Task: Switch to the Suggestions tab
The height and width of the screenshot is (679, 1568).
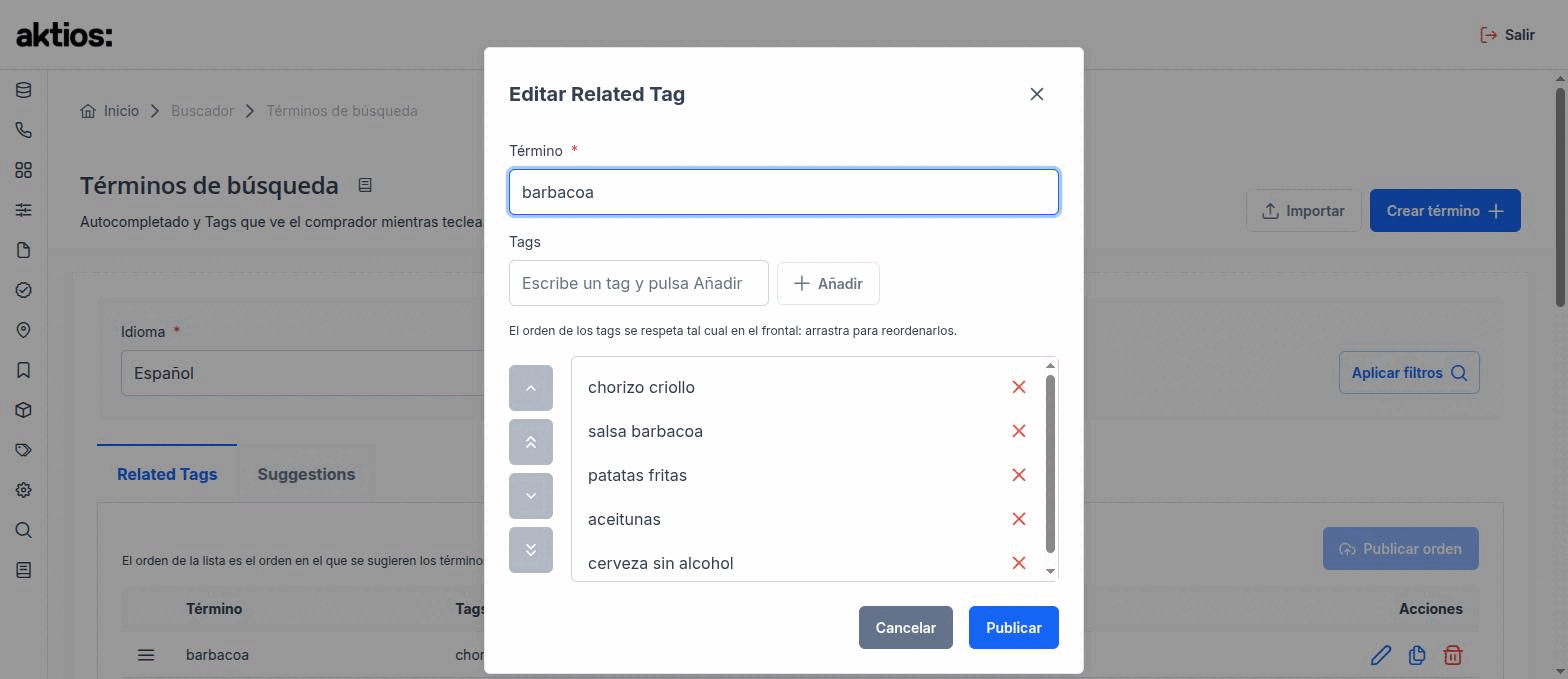Action: pos(306,474)
